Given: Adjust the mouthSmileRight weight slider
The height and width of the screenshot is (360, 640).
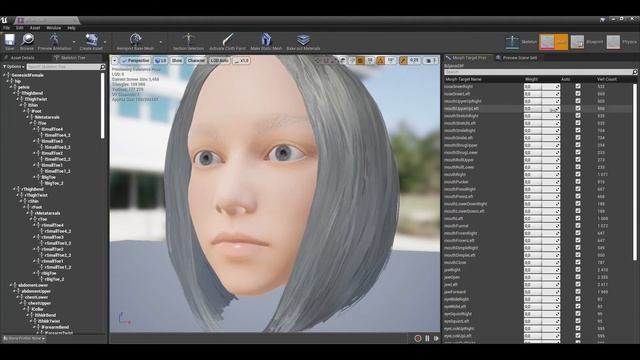Looking at the screenshot, I should [x=542, y=131].
